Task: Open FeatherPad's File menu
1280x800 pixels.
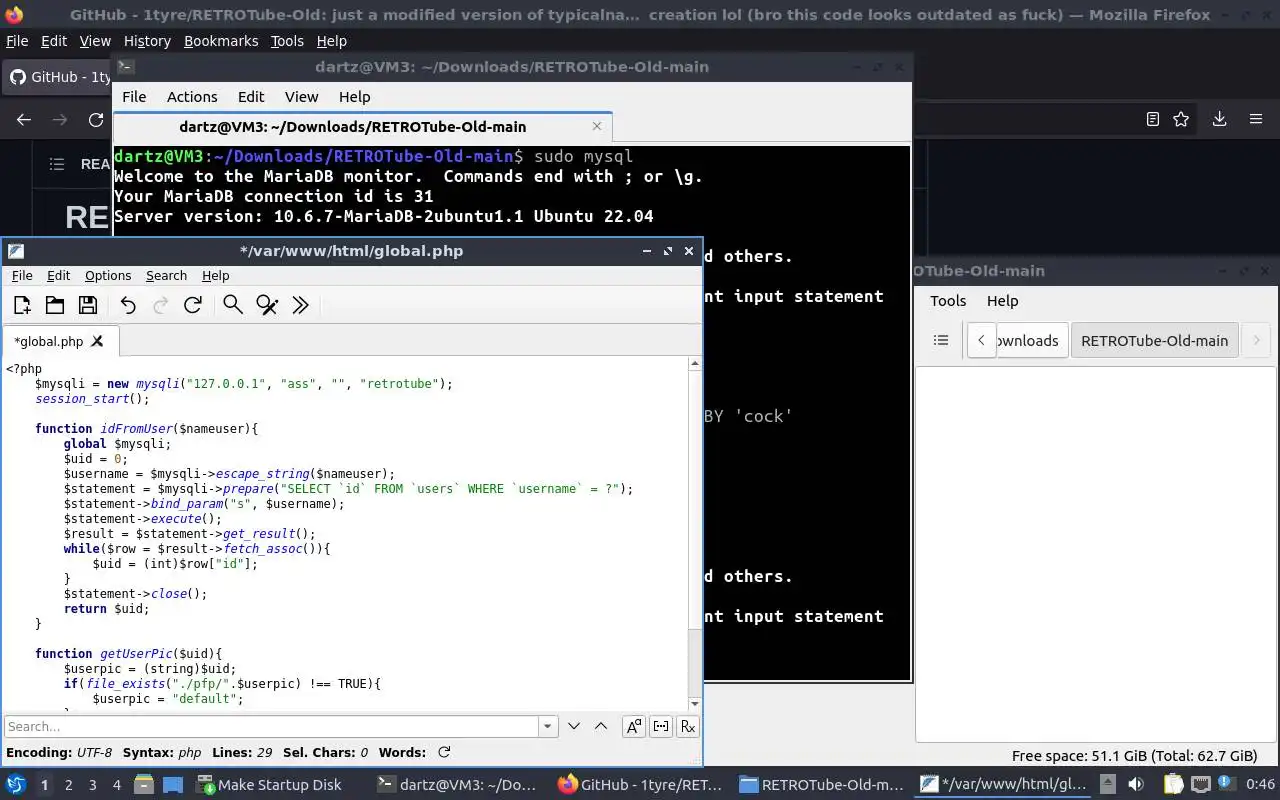Action: click(x=22, y=275)
